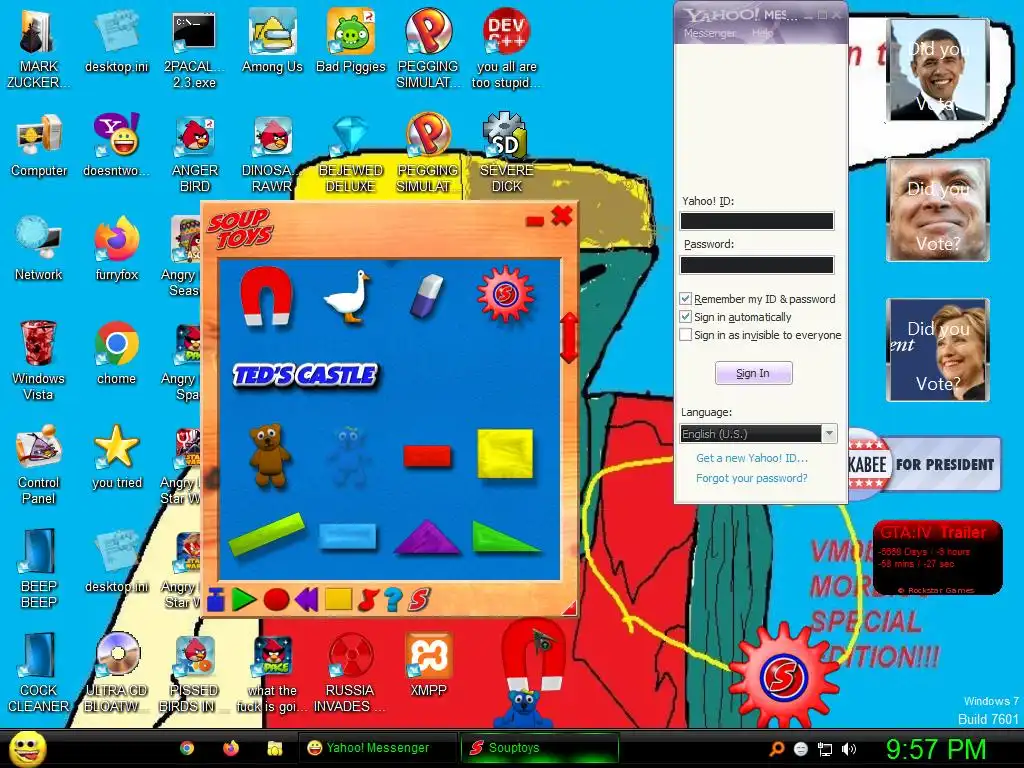Click the Chrome icon in taskbar
1024x768 pixels.
pyautogui.click(x=187, y=748)
